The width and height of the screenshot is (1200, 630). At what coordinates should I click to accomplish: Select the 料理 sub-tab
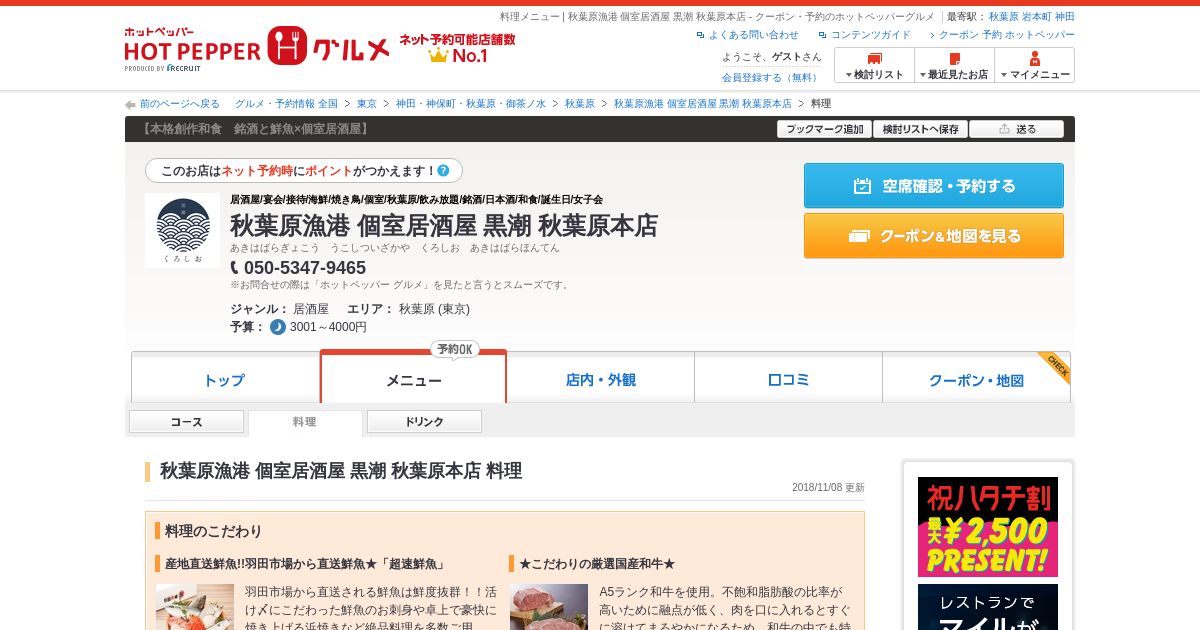click(x=305, y=422)
